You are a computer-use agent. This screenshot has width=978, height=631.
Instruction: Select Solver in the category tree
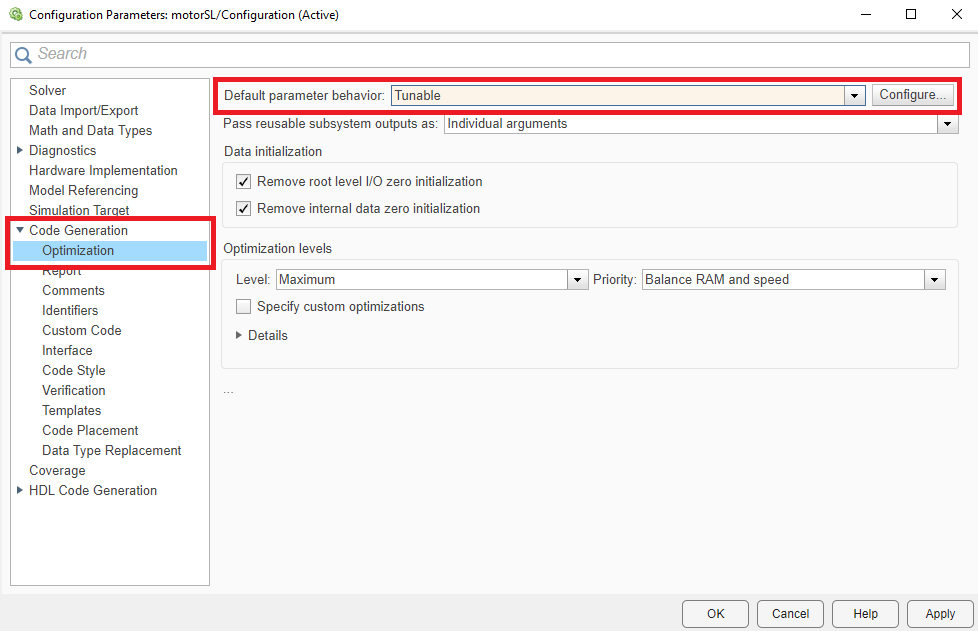coord(48,91)
